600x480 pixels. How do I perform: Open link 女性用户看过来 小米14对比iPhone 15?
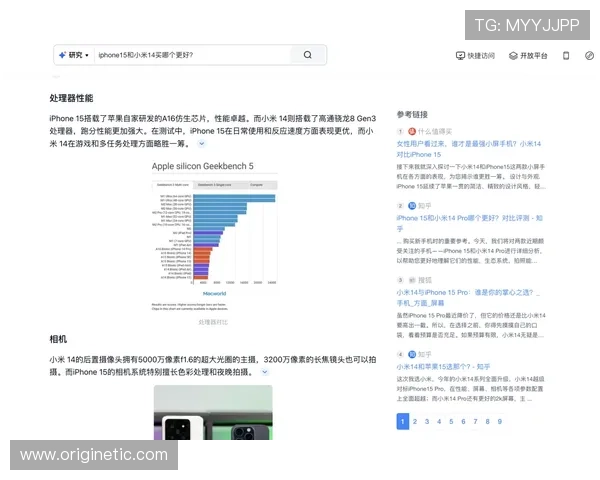point(469,149)
